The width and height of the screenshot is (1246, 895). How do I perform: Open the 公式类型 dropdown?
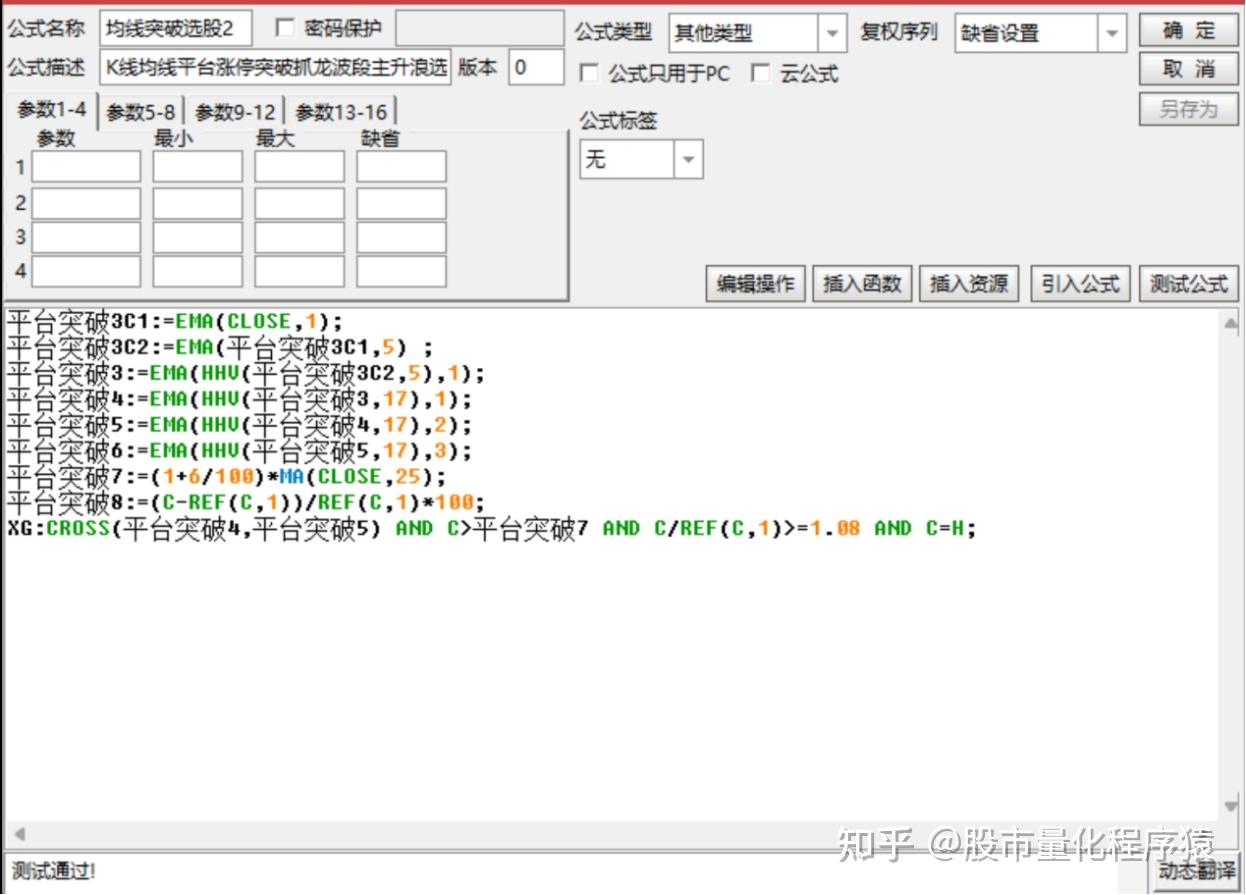(x=832, y=33)
